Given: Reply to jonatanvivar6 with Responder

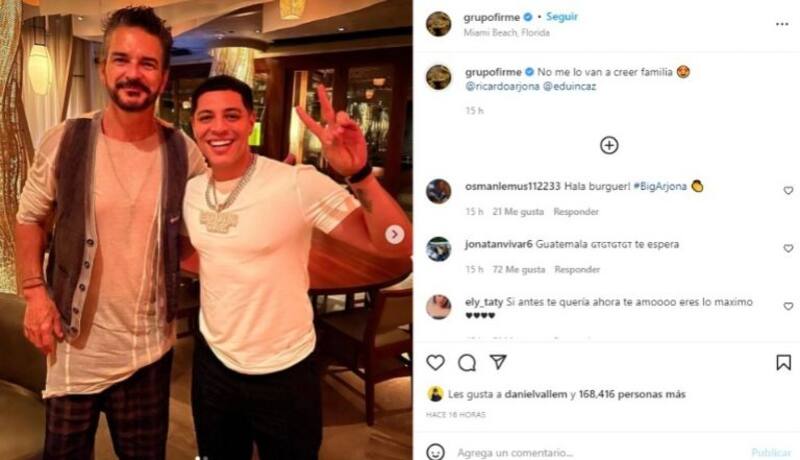Looking at the screenshot, I should click(577, 269).
